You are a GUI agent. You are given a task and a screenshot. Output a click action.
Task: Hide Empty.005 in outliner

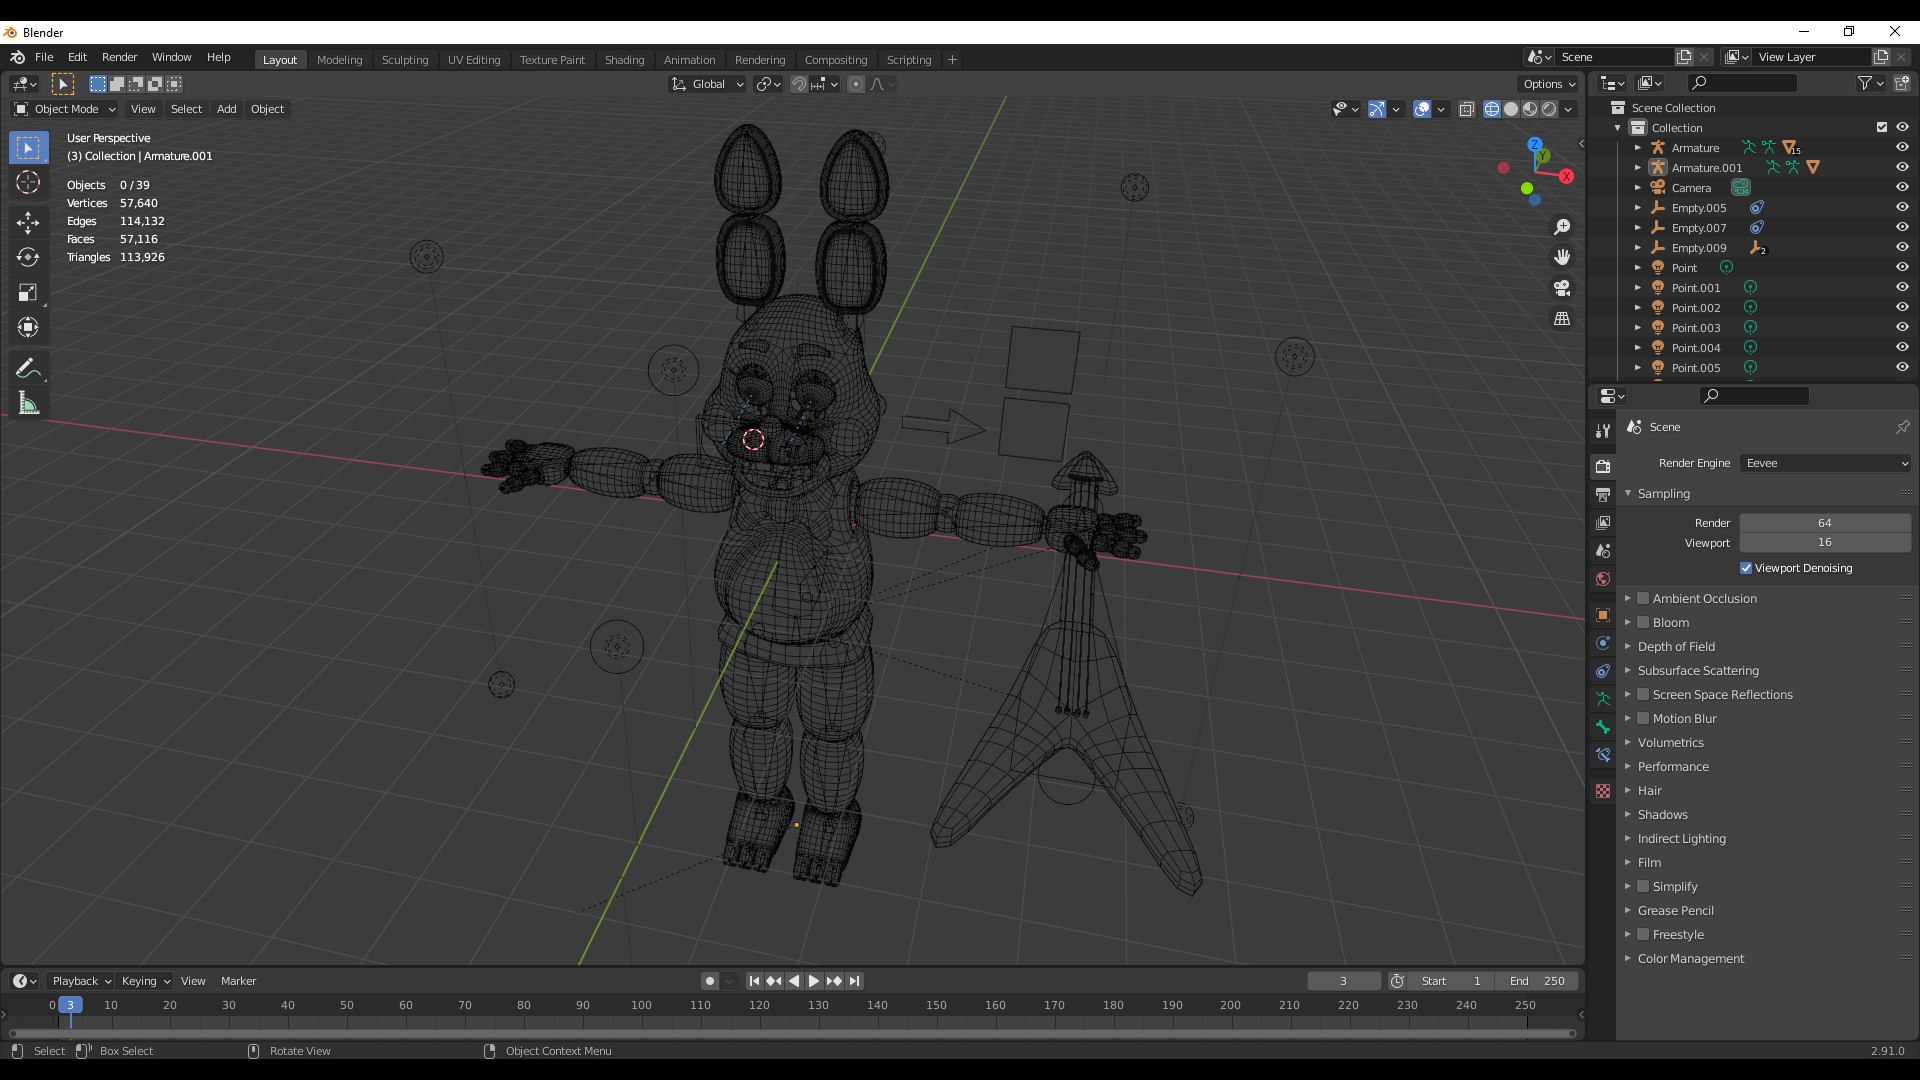click(1902, 207)
